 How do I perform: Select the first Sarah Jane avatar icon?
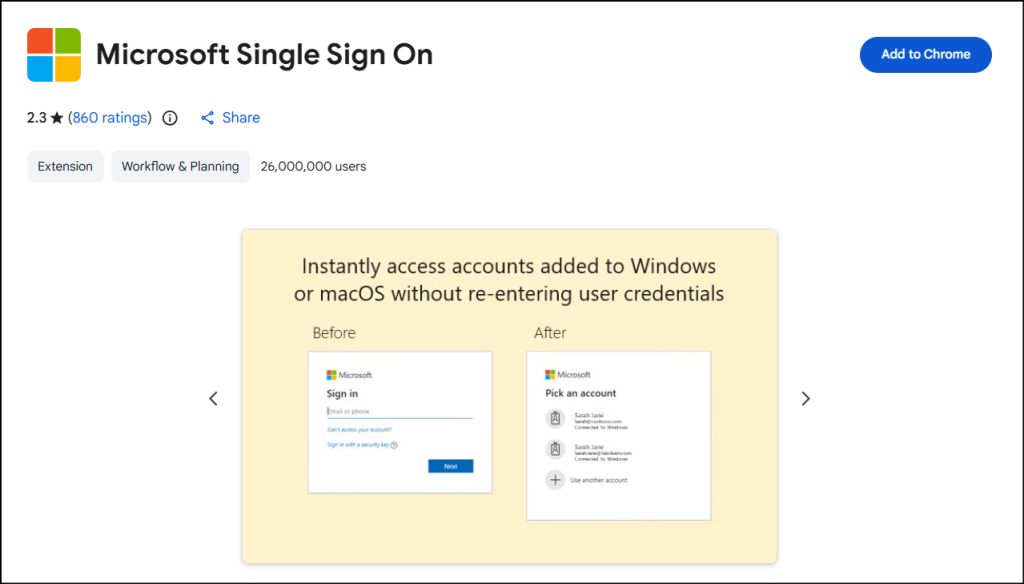tap(556, 418)
